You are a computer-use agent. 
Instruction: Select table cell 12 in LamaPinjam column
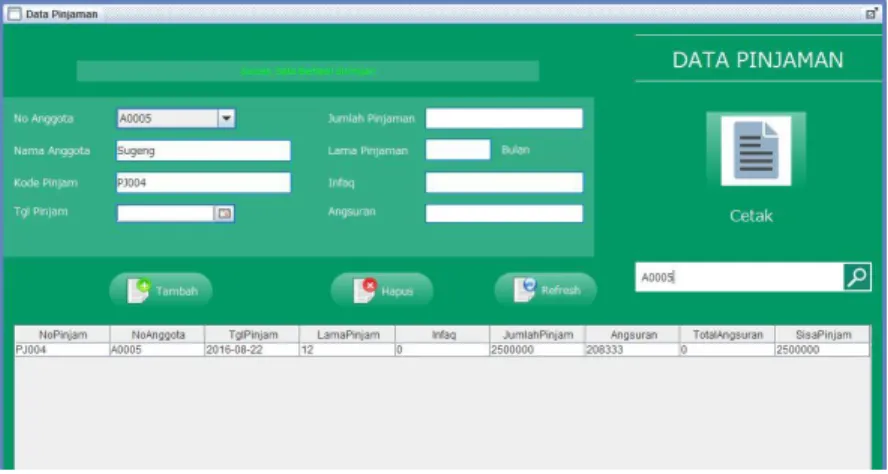(x=348, y=350)
